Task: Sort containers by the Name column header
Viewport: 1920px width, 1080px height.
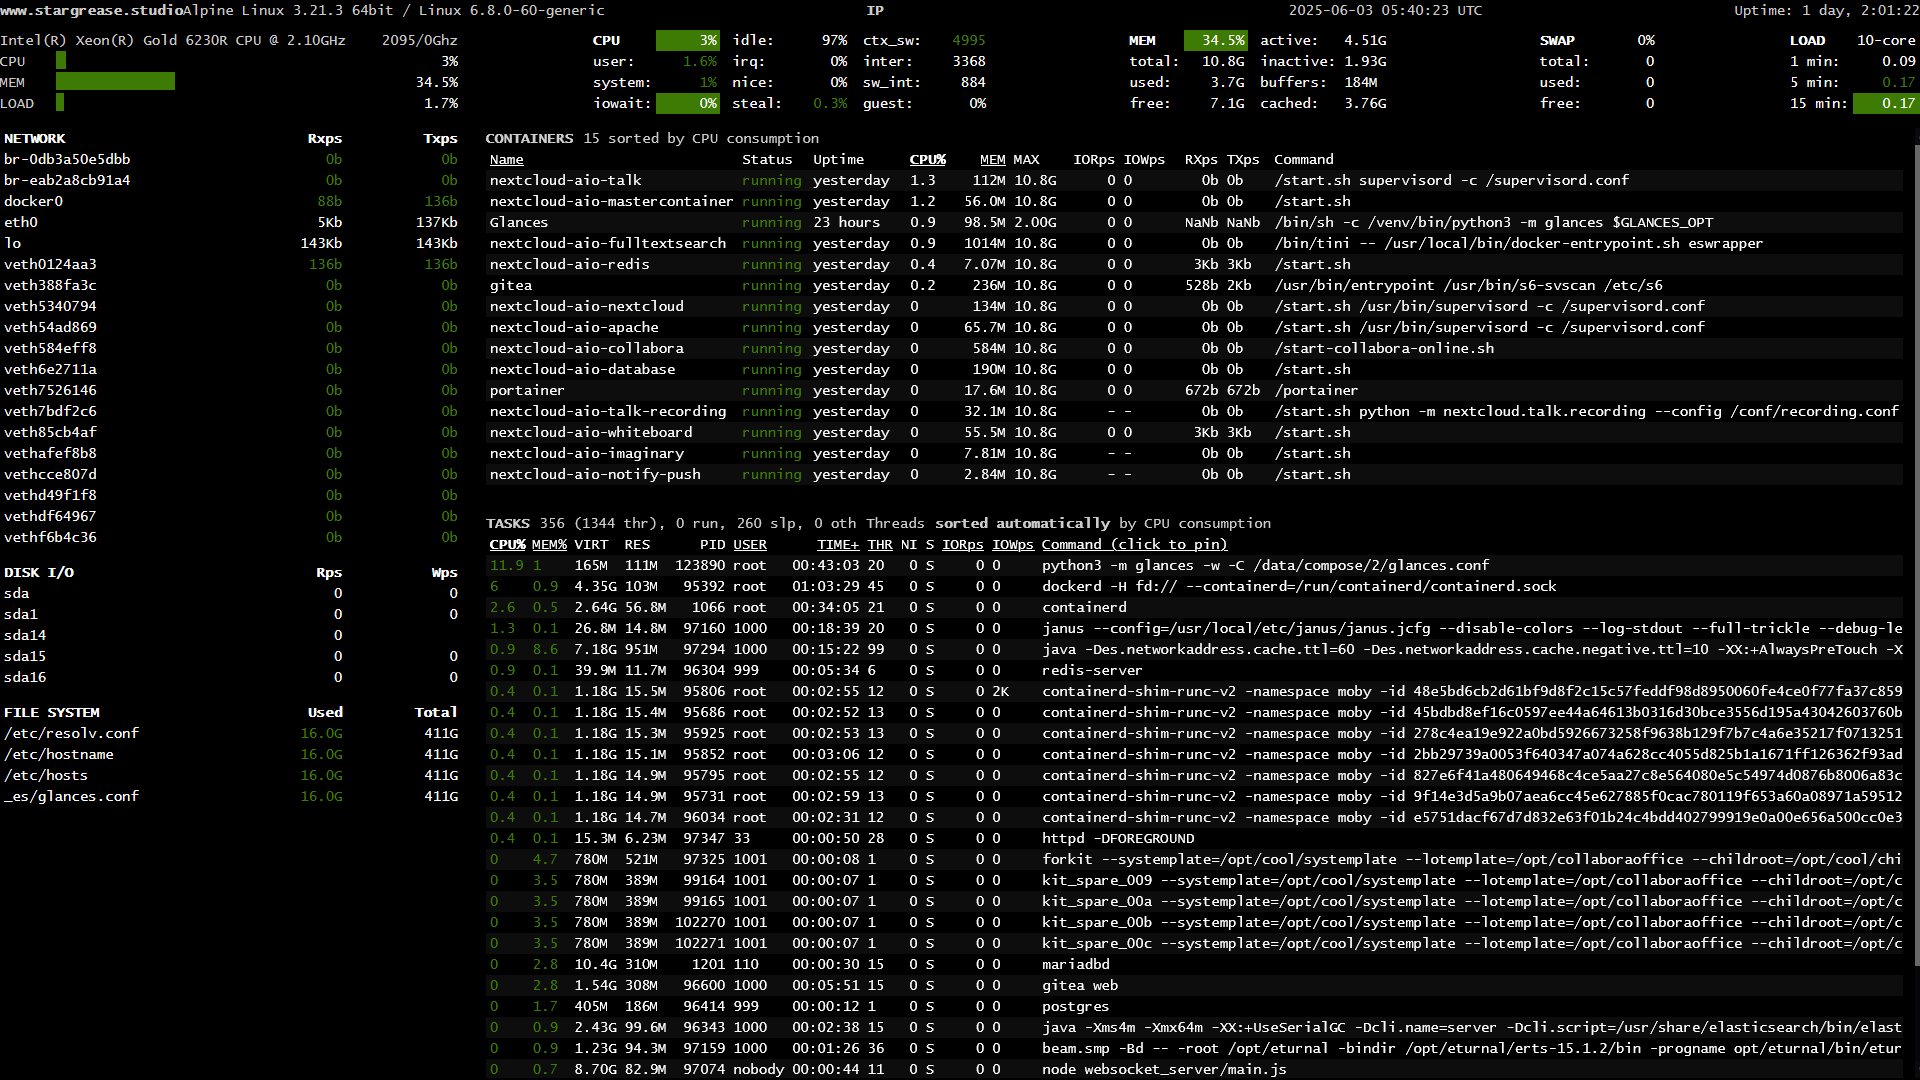Action: coord(506,160)
